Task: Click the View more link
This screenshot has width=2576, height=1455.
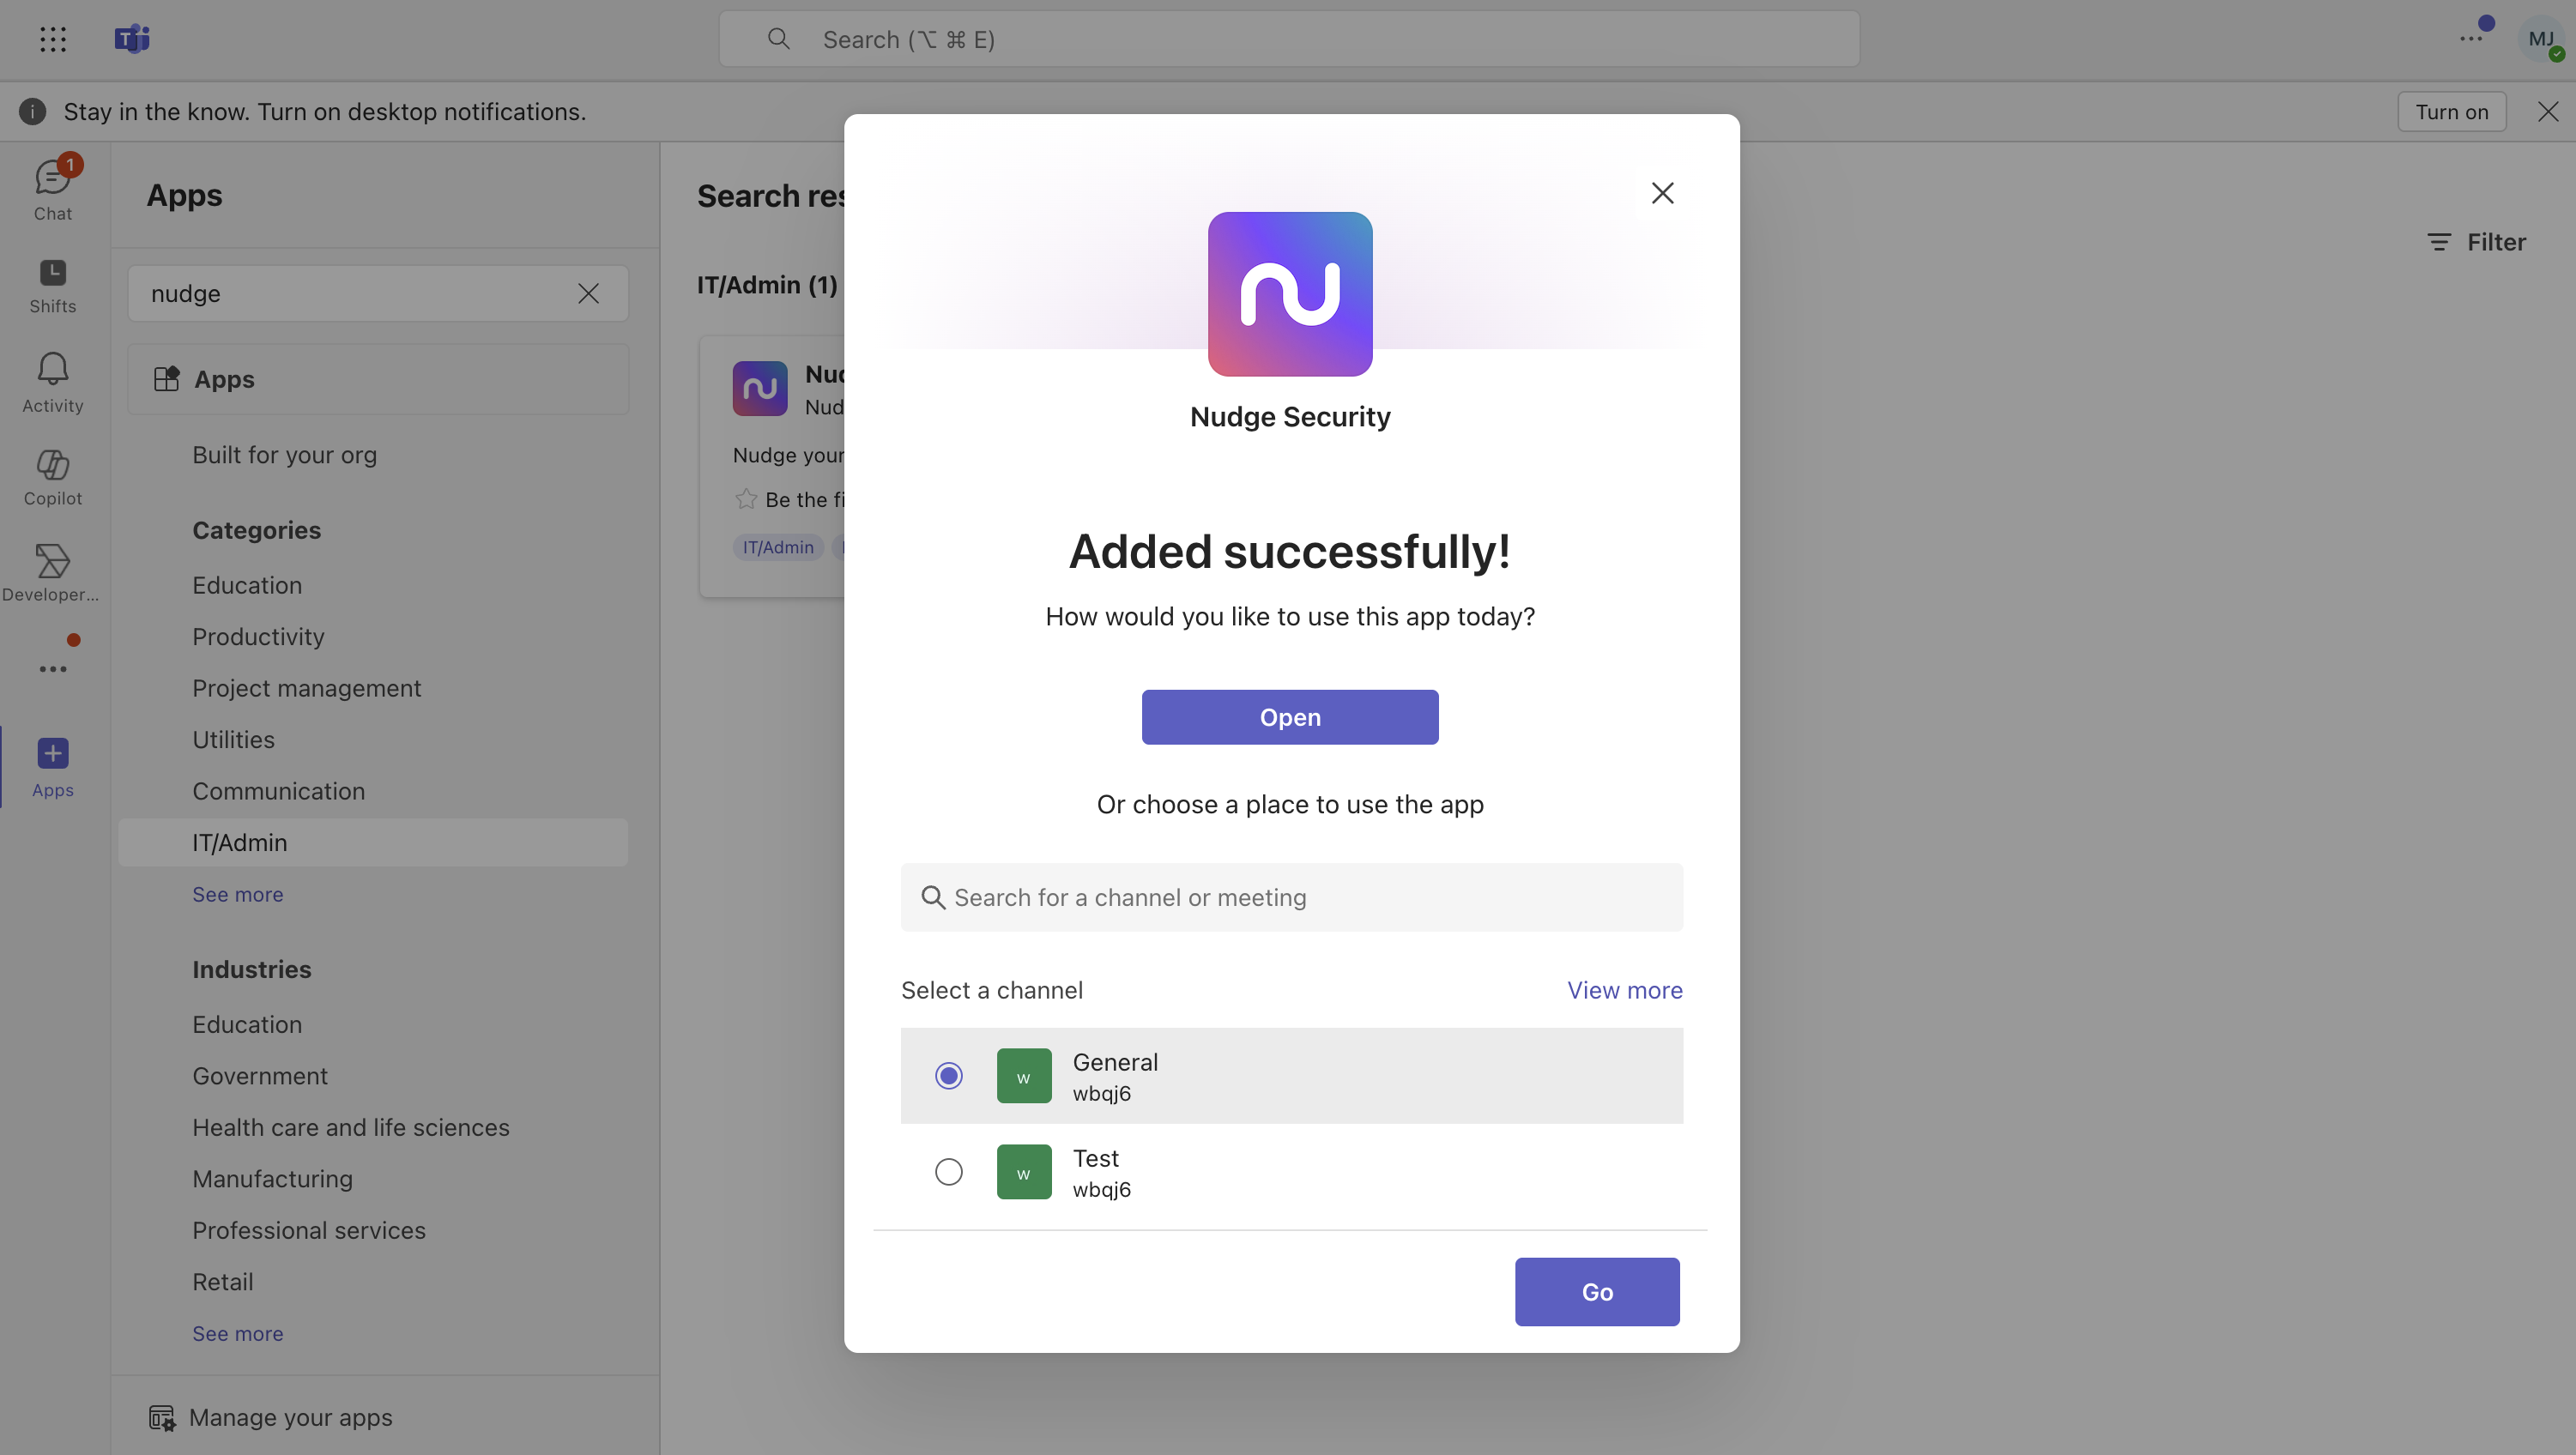Action: point(1624,990)
